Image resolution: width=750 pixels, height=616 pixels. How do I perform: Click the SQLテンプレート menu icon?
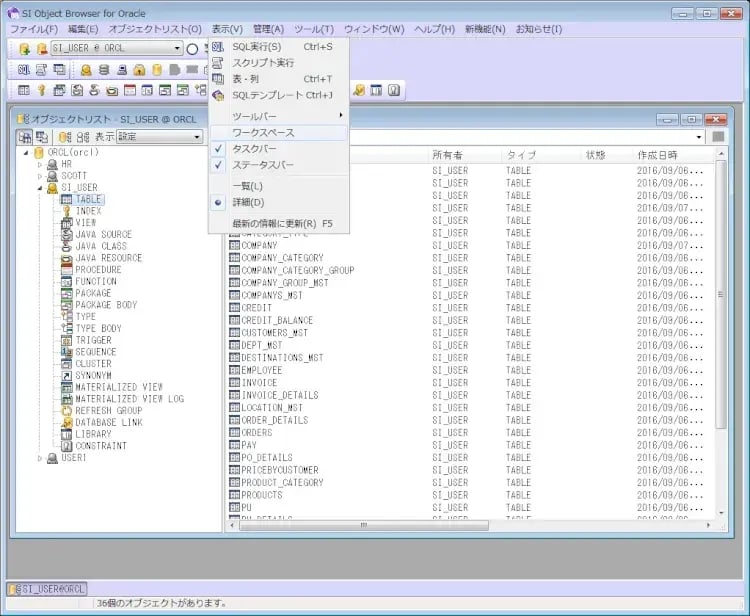coord(218,95)
